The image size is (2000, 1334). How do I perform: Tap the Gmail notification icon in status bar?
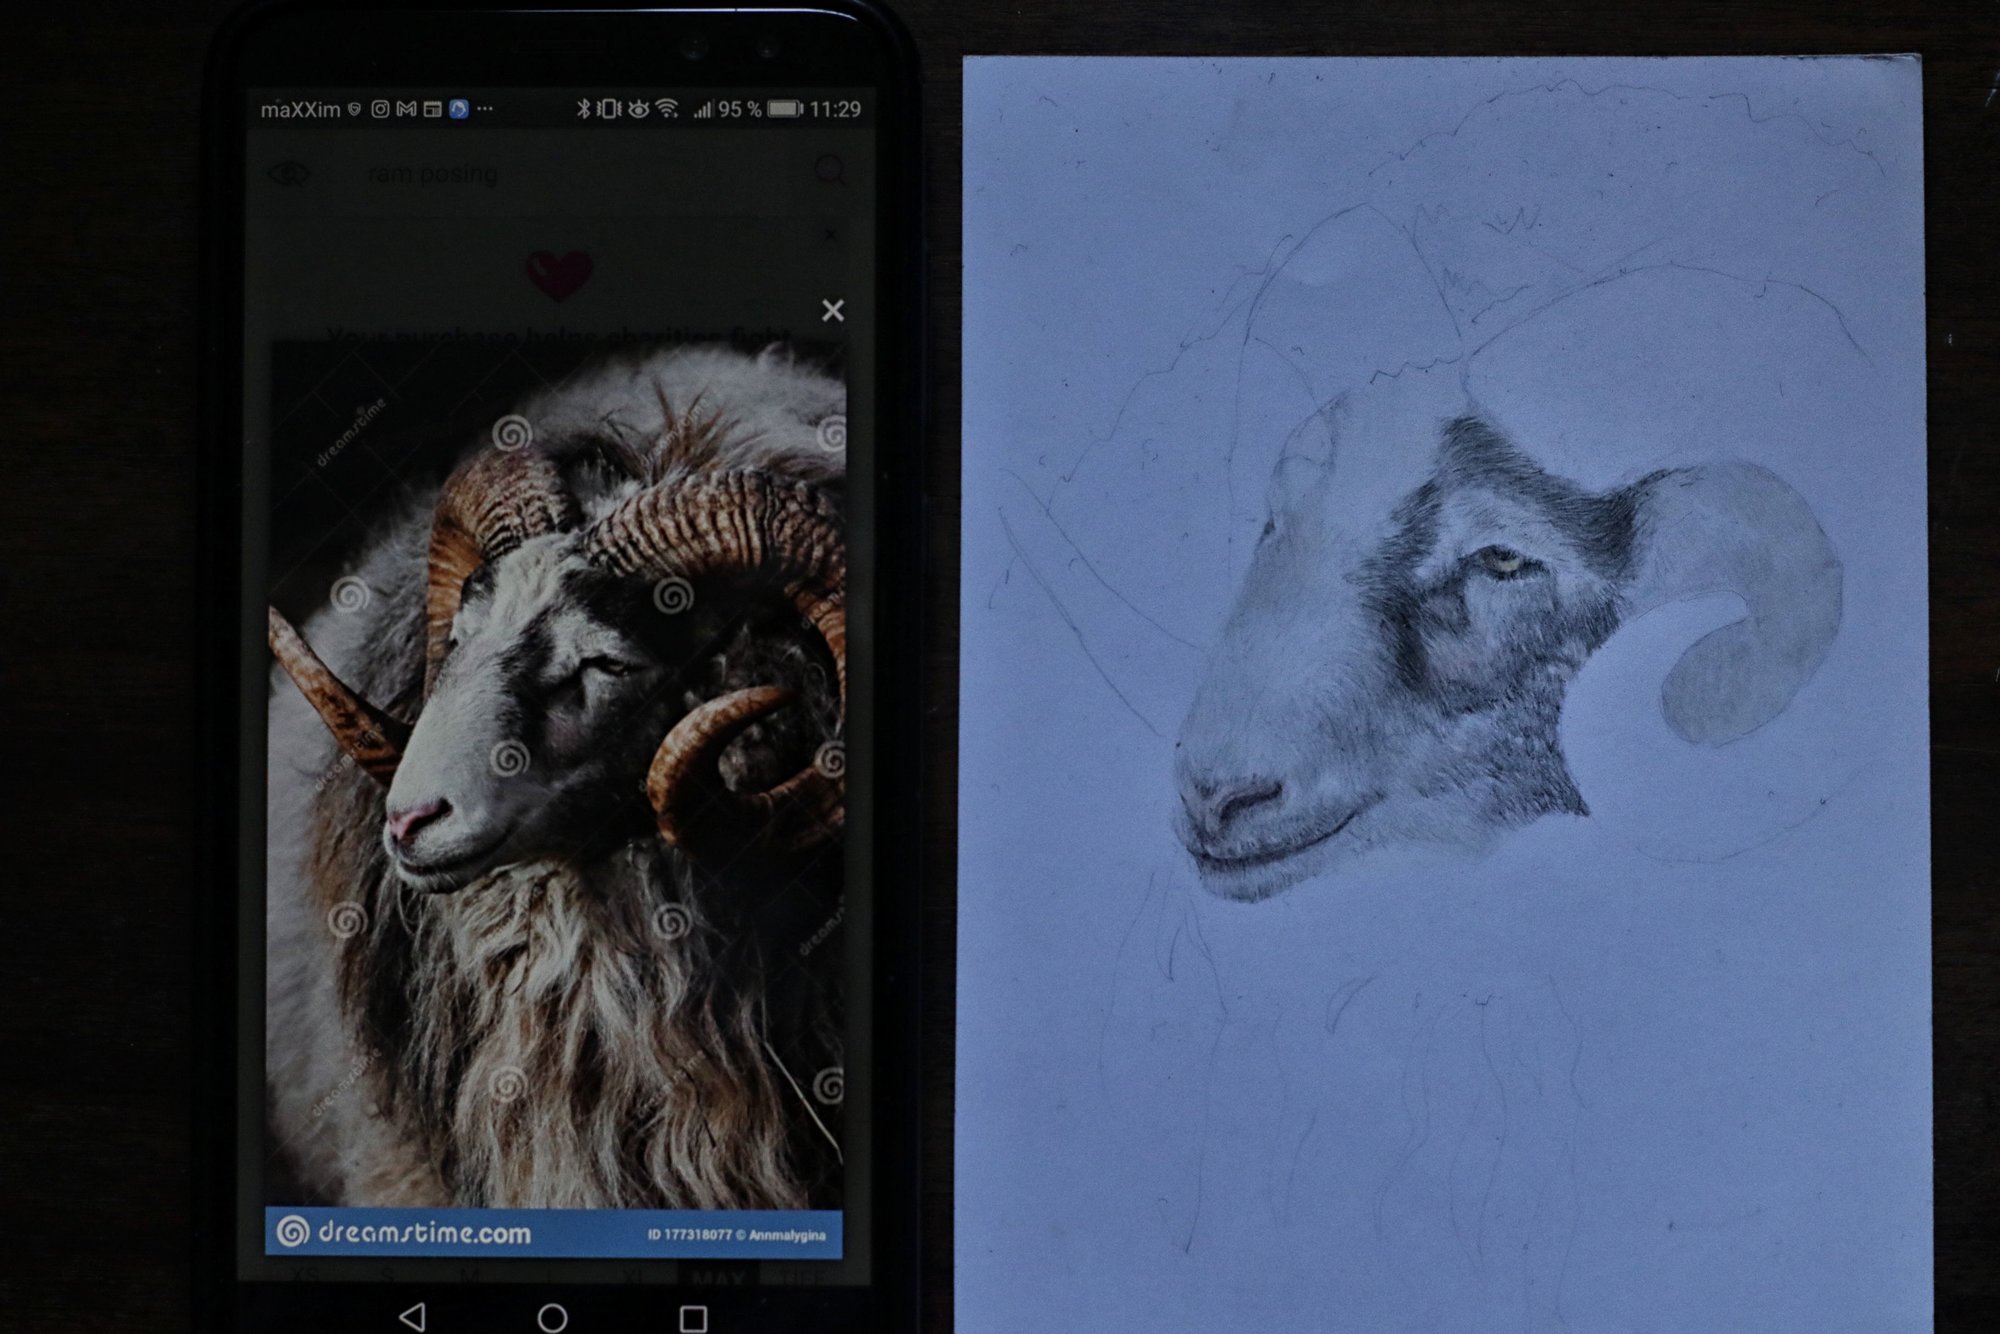[x=406, y=109]
